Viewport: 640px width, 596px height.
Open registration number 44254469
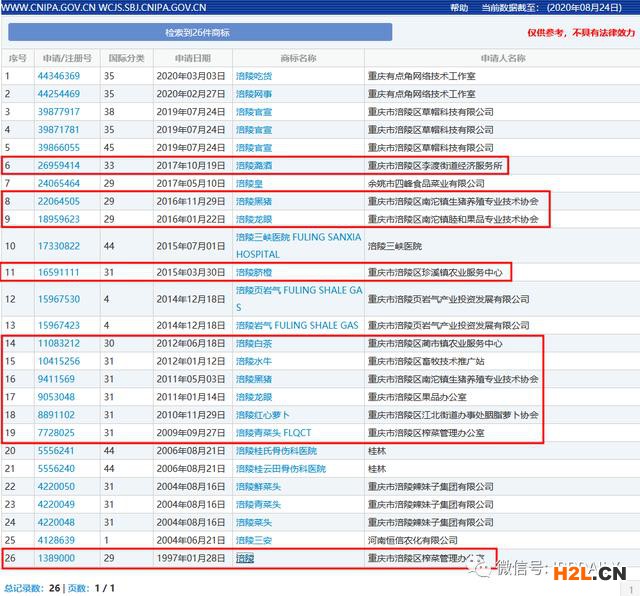(59, 94)
